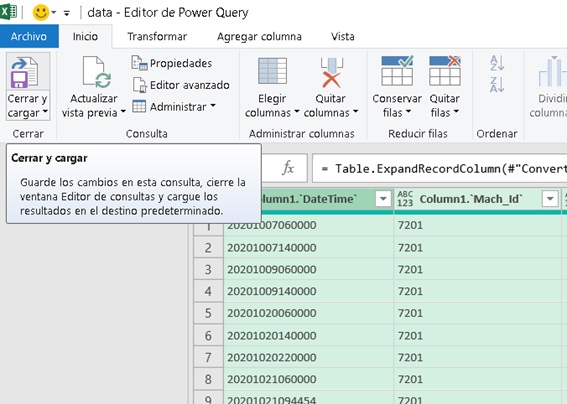Open the Editor avanzado
This screenshot has width=567, height=404.
(180, 85)
